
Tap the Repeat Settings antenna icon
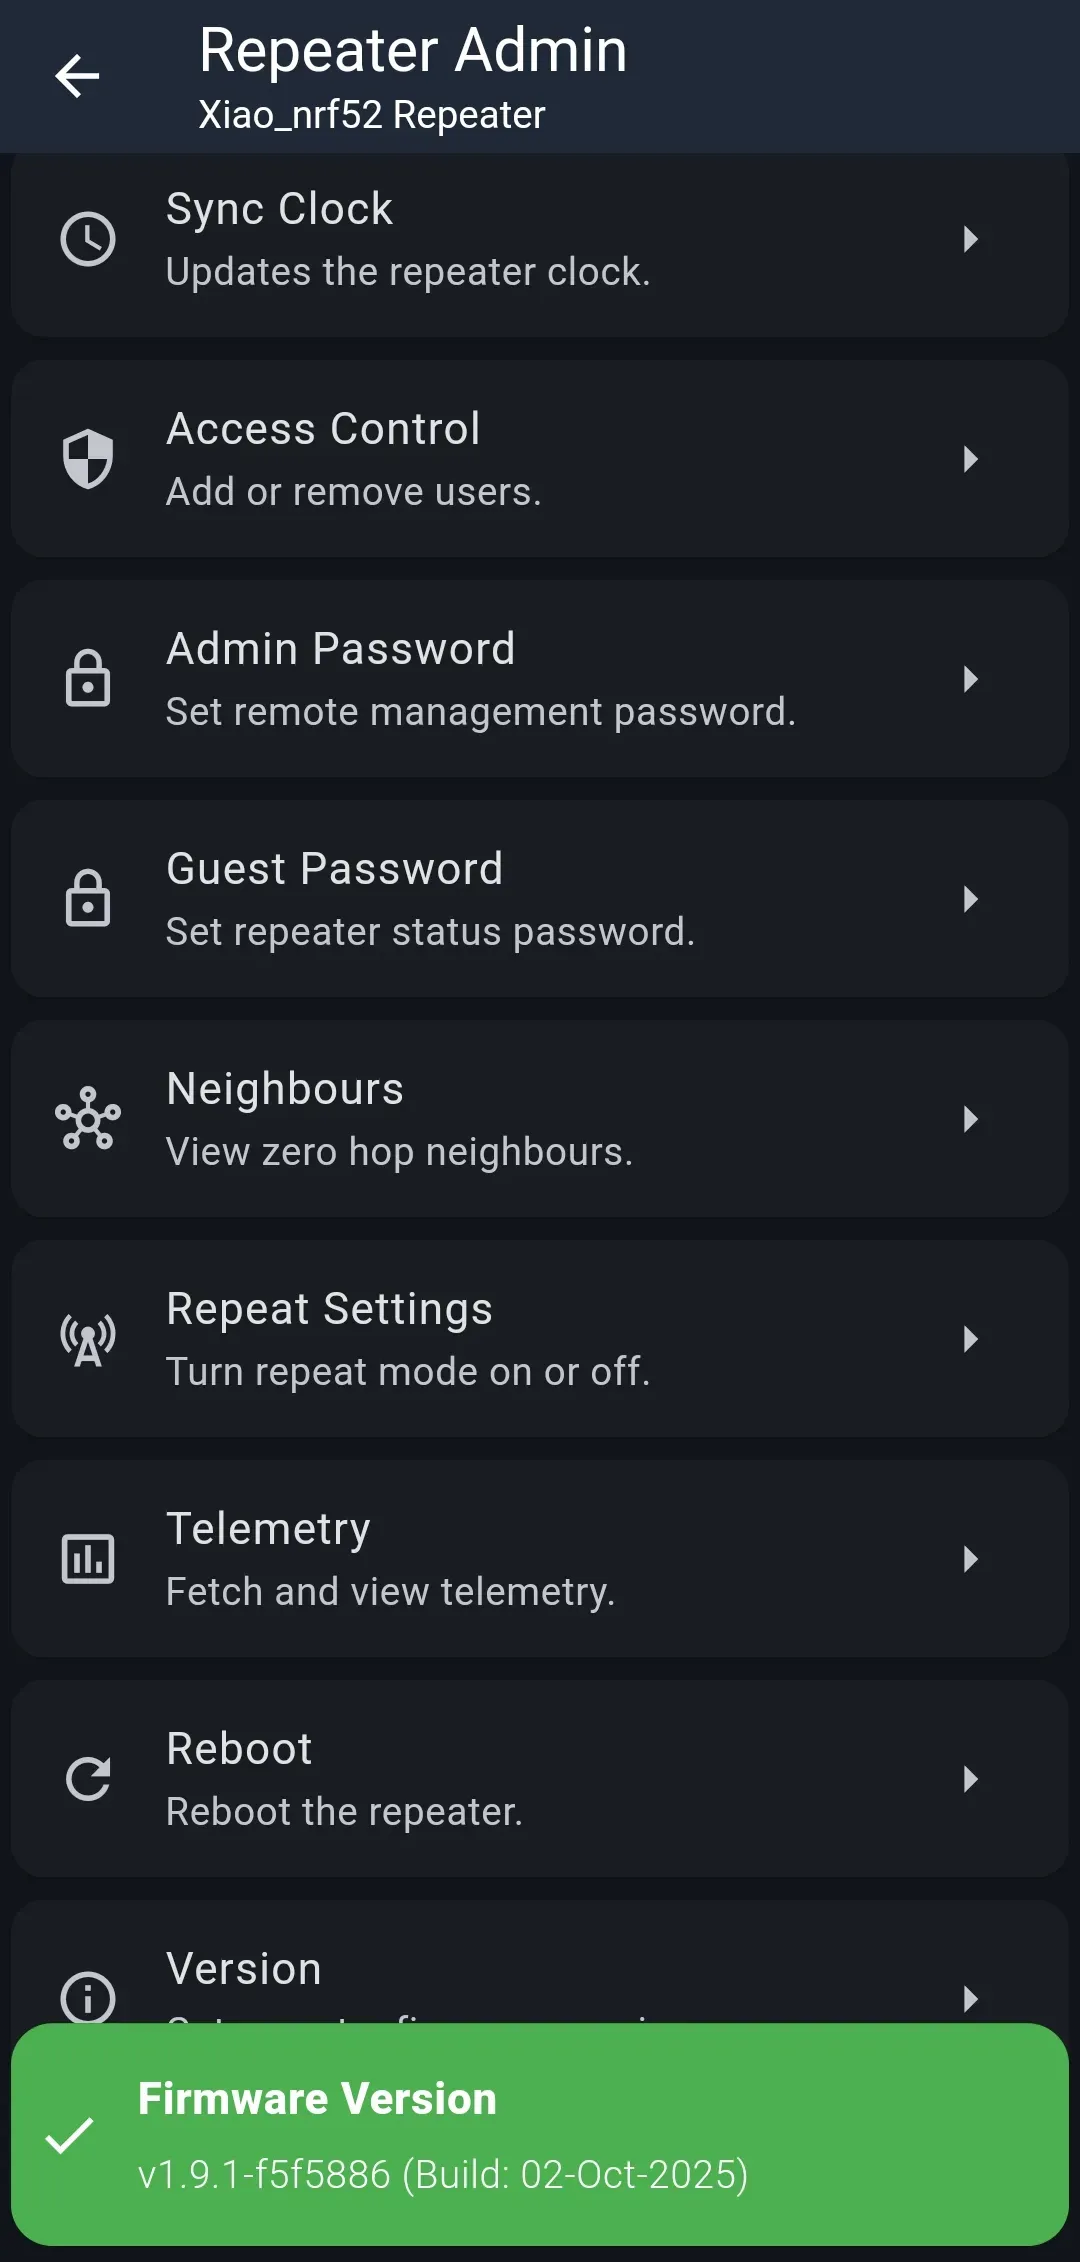pyautogui.click(x=88, y=1339)
